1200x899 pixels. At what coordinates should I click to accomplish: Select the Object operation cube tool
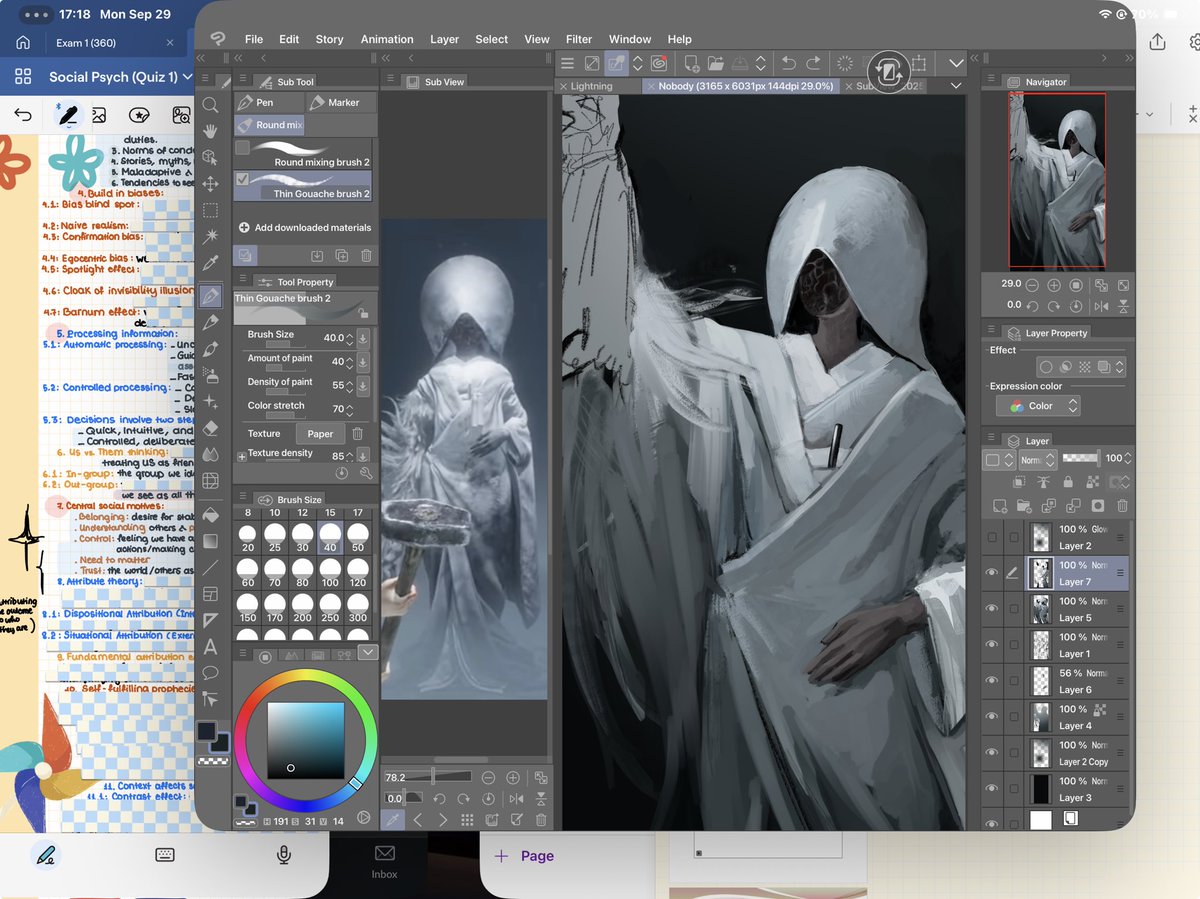[x=210, y=158]
